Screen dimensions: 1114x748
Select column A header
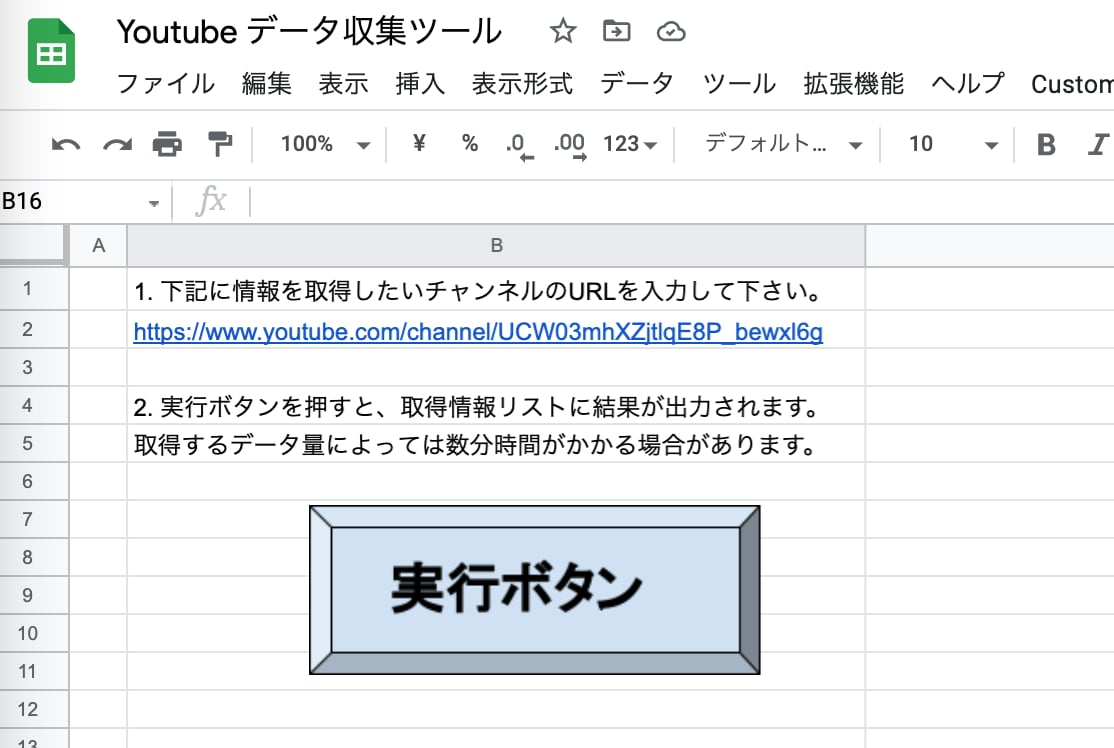click(98, 246)
